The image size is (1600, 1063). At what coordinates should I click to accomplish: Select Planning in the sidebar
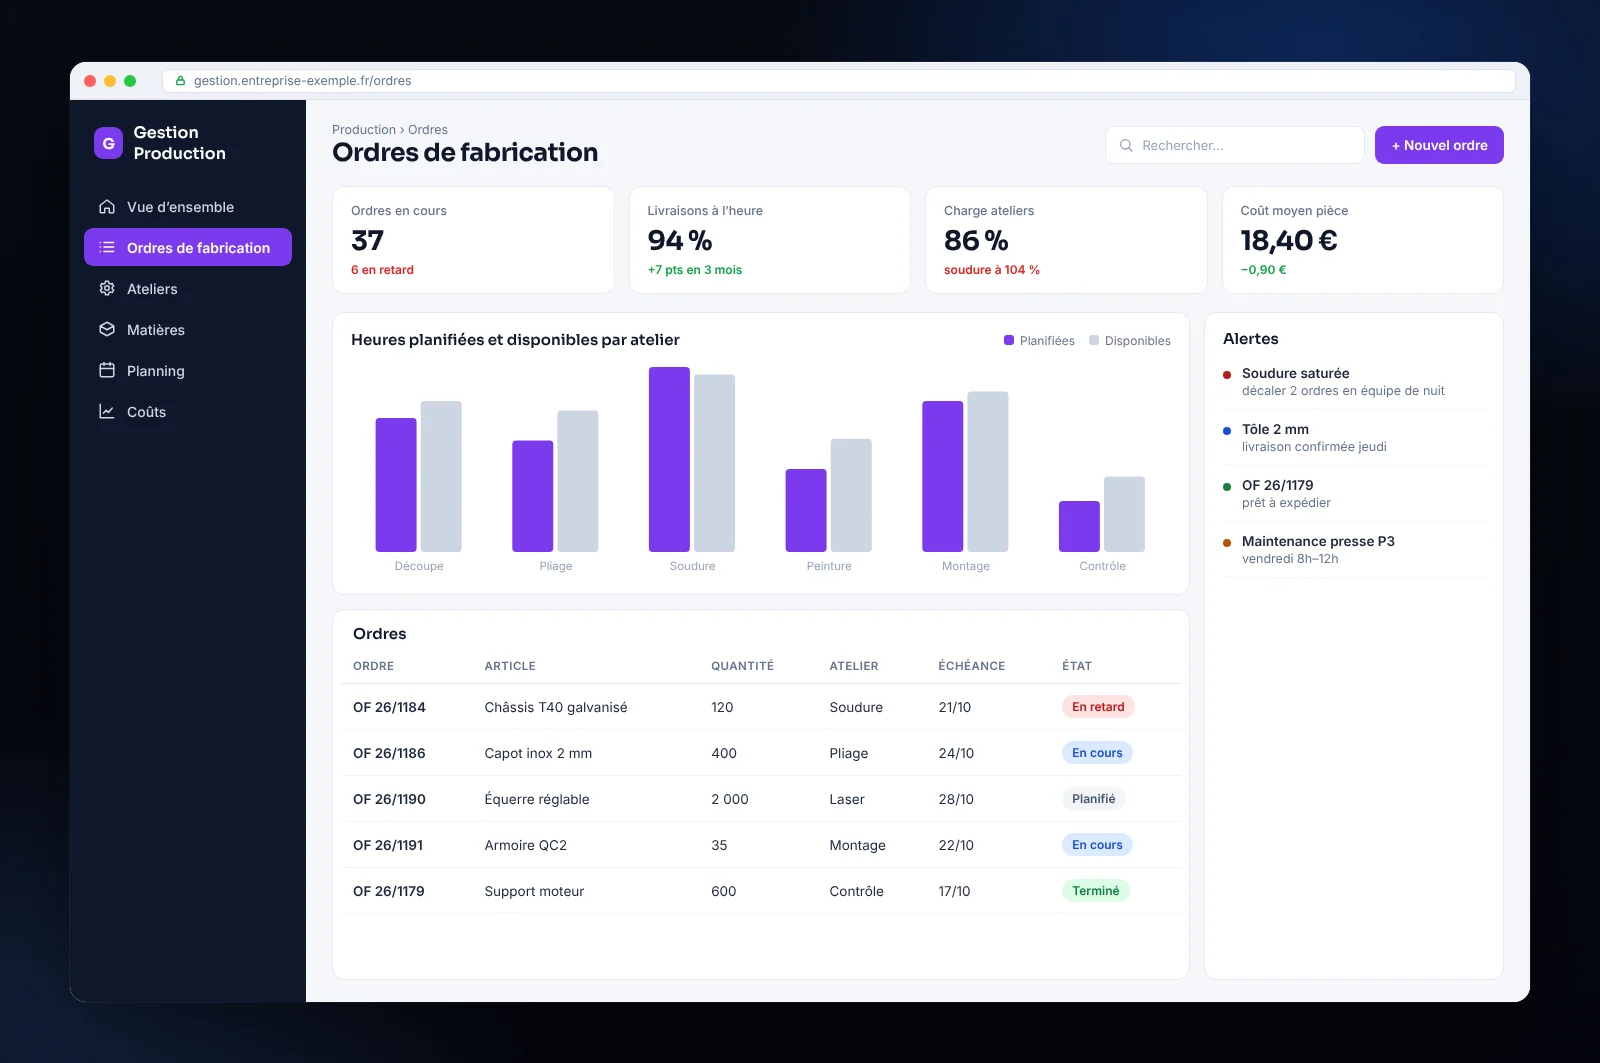188,371
